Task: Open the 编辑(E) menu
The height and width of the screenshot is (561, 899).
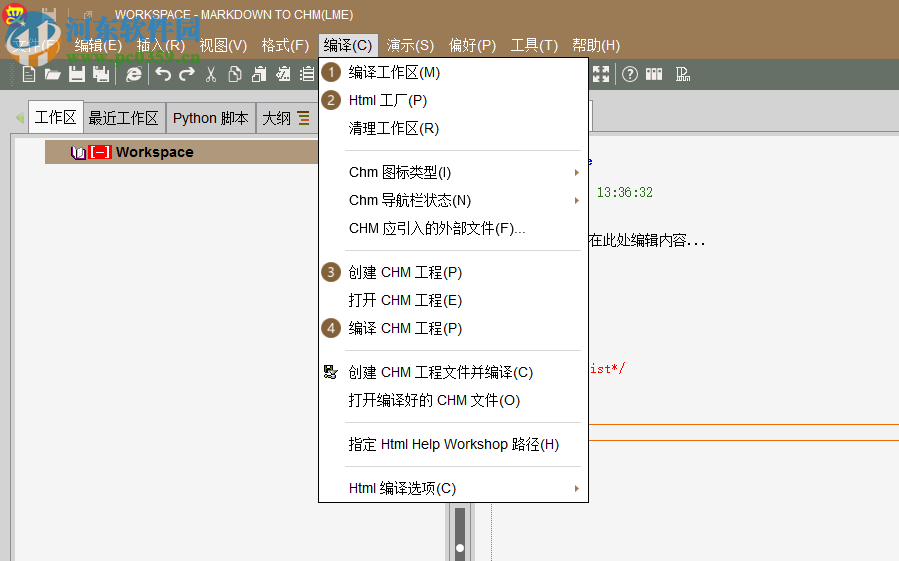Action: 98,45
